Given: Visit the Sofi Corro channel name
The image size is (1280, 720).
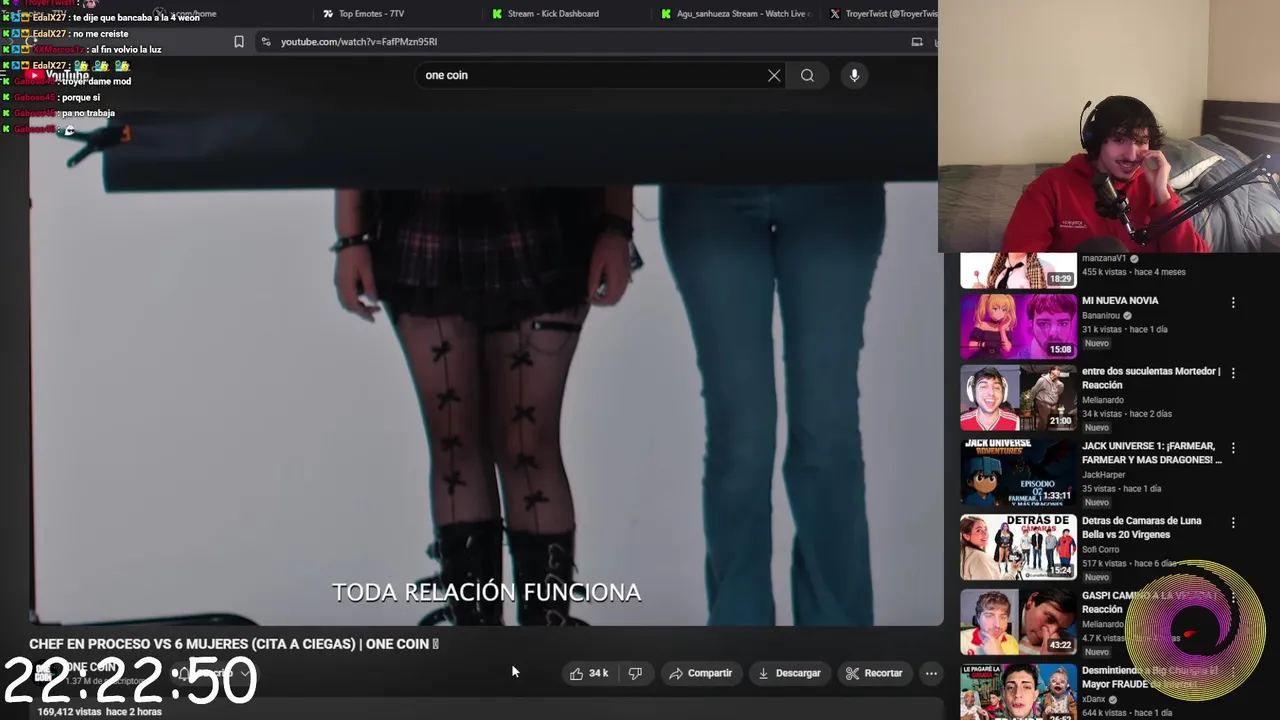Looking at the screenshot, I should tap(1100, 550).
